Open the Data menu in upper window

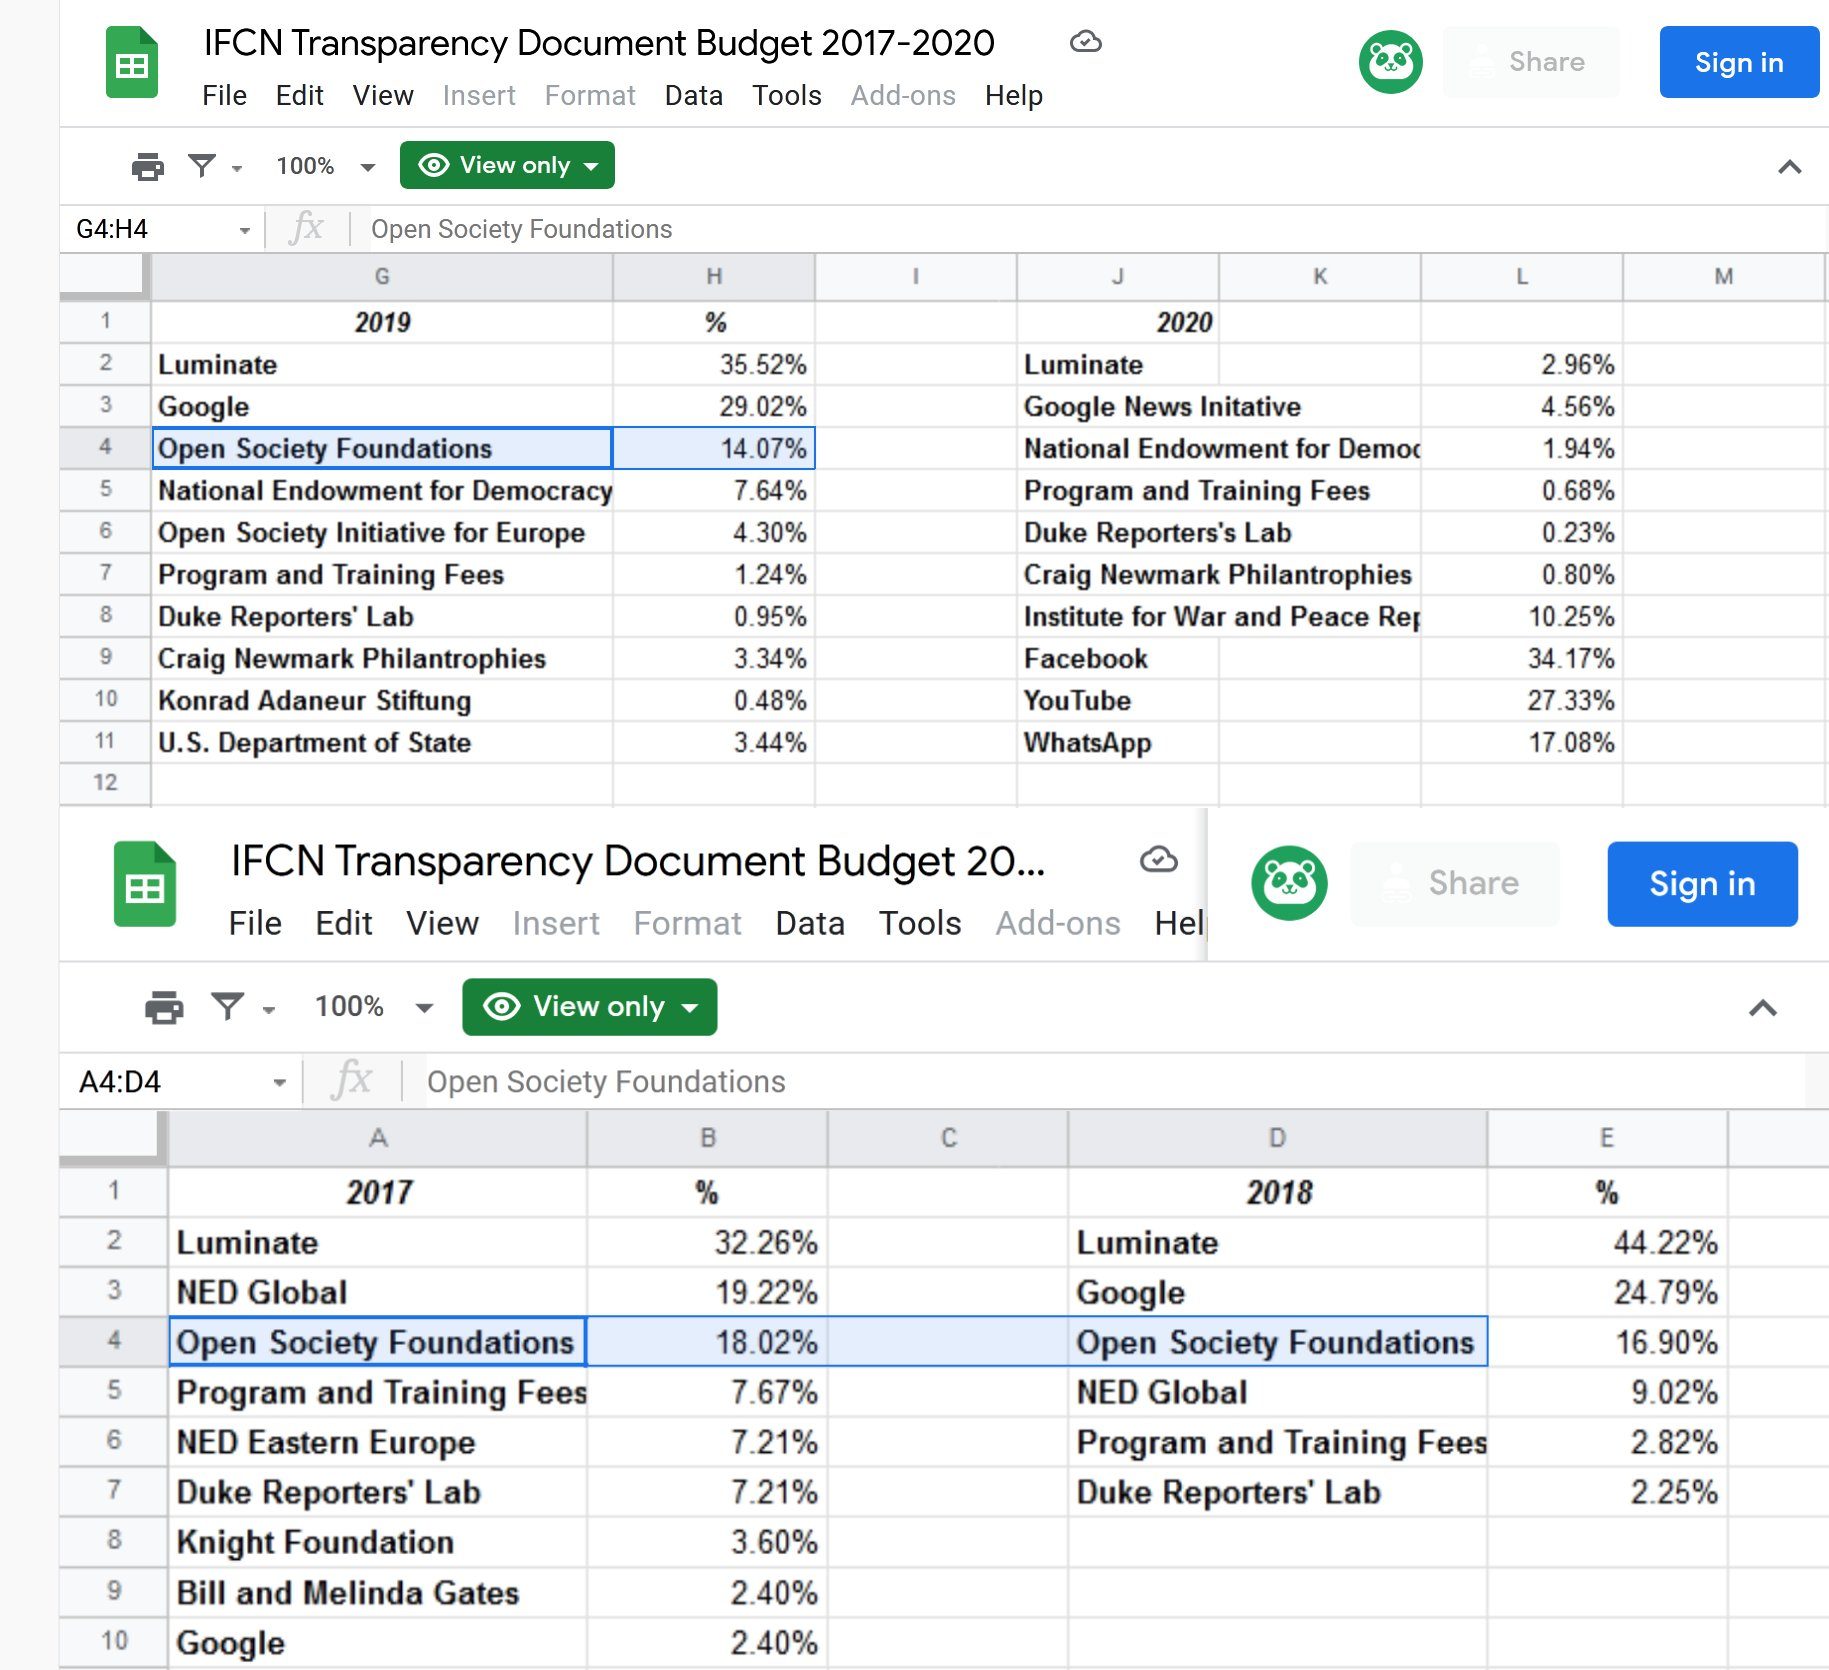tap(693, 96)
